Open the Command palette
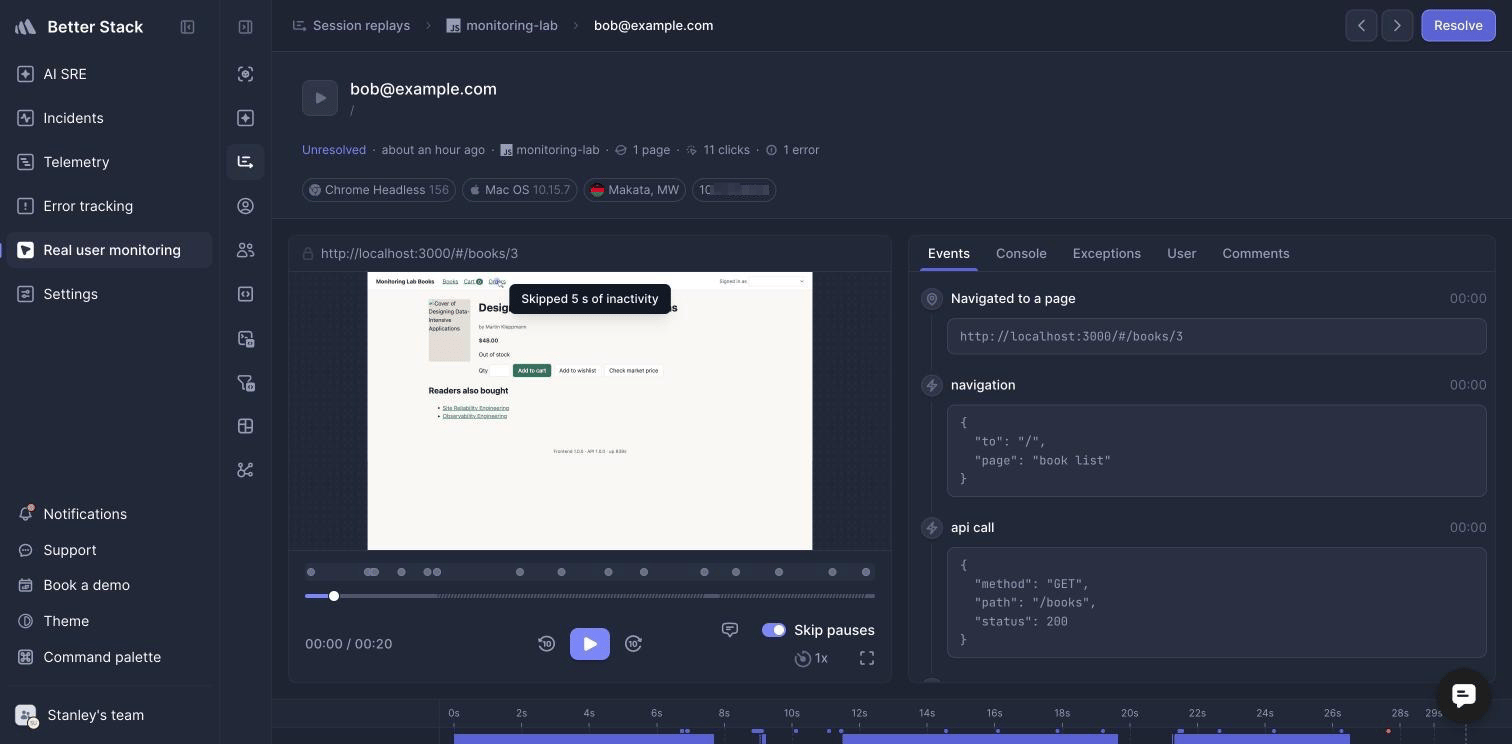Image resolution: width=1512 pixels, height=744 pixels. [109, 657]
